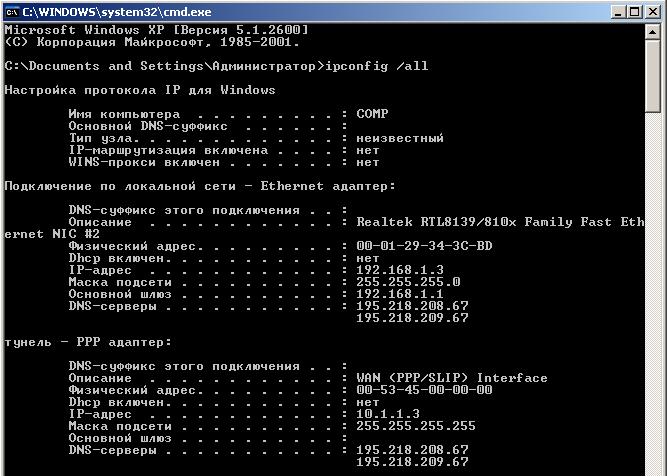Click the "Маска подсети" label in Ethernet section
This screenshot has width=667, height=476.
pyautogui.click(x=120, y=282)
